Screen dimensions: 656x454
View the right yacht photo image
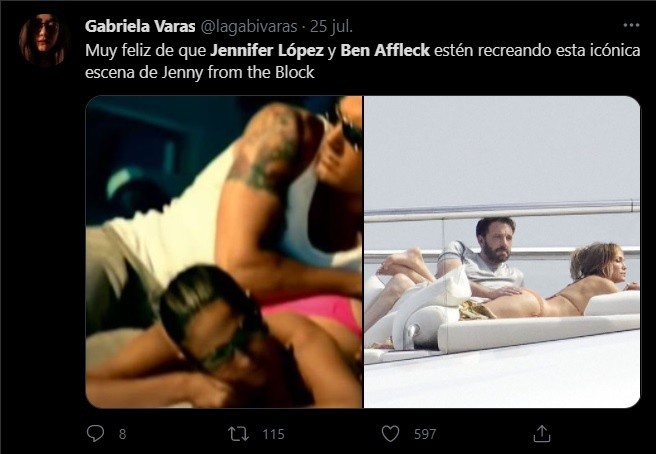[x=502, y=252]
